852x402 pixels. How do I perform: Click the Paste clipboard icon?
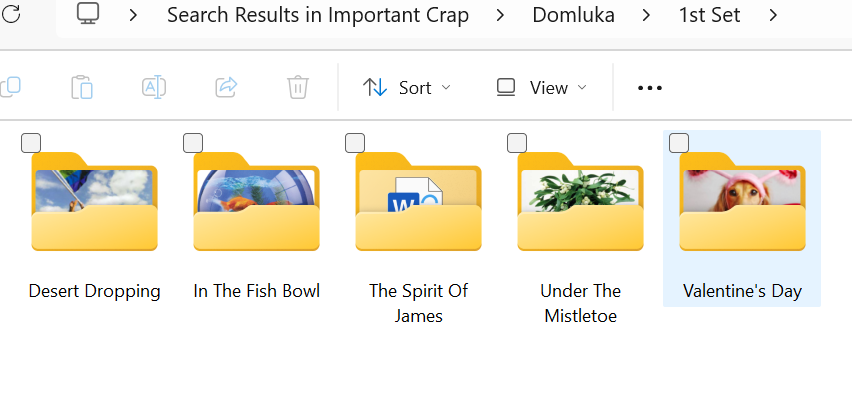point(82,88)
